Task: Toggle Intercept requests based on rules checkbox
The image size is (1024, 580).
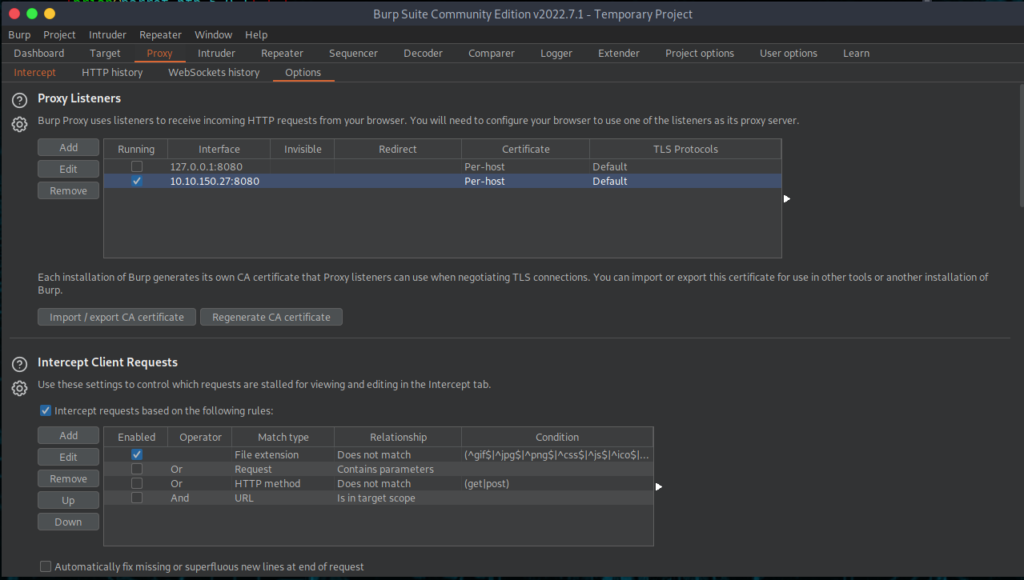Action: pyautogui.click(x=46, y=411)
